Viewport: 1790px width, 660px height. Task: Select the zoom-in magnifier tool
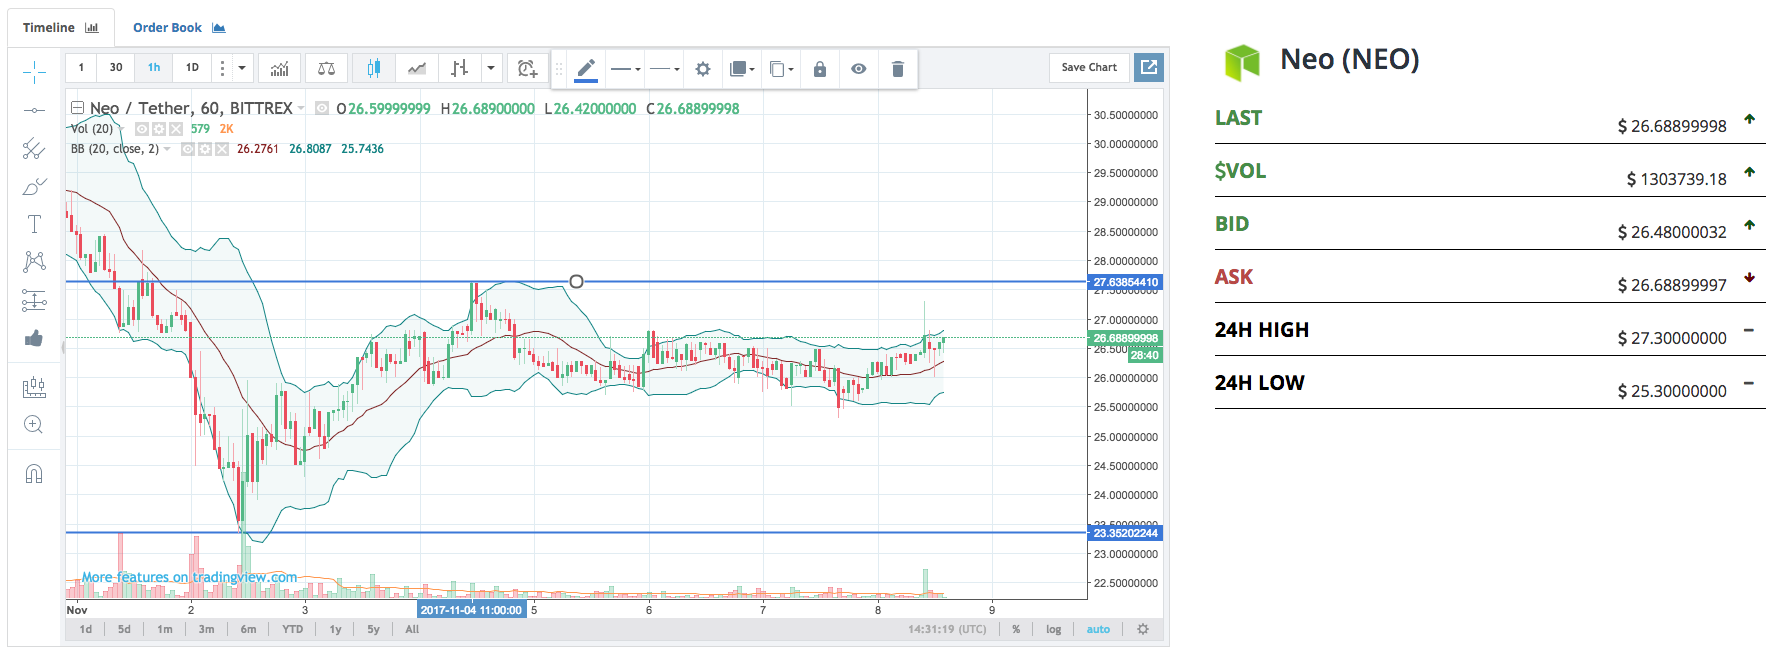[34, 424]
